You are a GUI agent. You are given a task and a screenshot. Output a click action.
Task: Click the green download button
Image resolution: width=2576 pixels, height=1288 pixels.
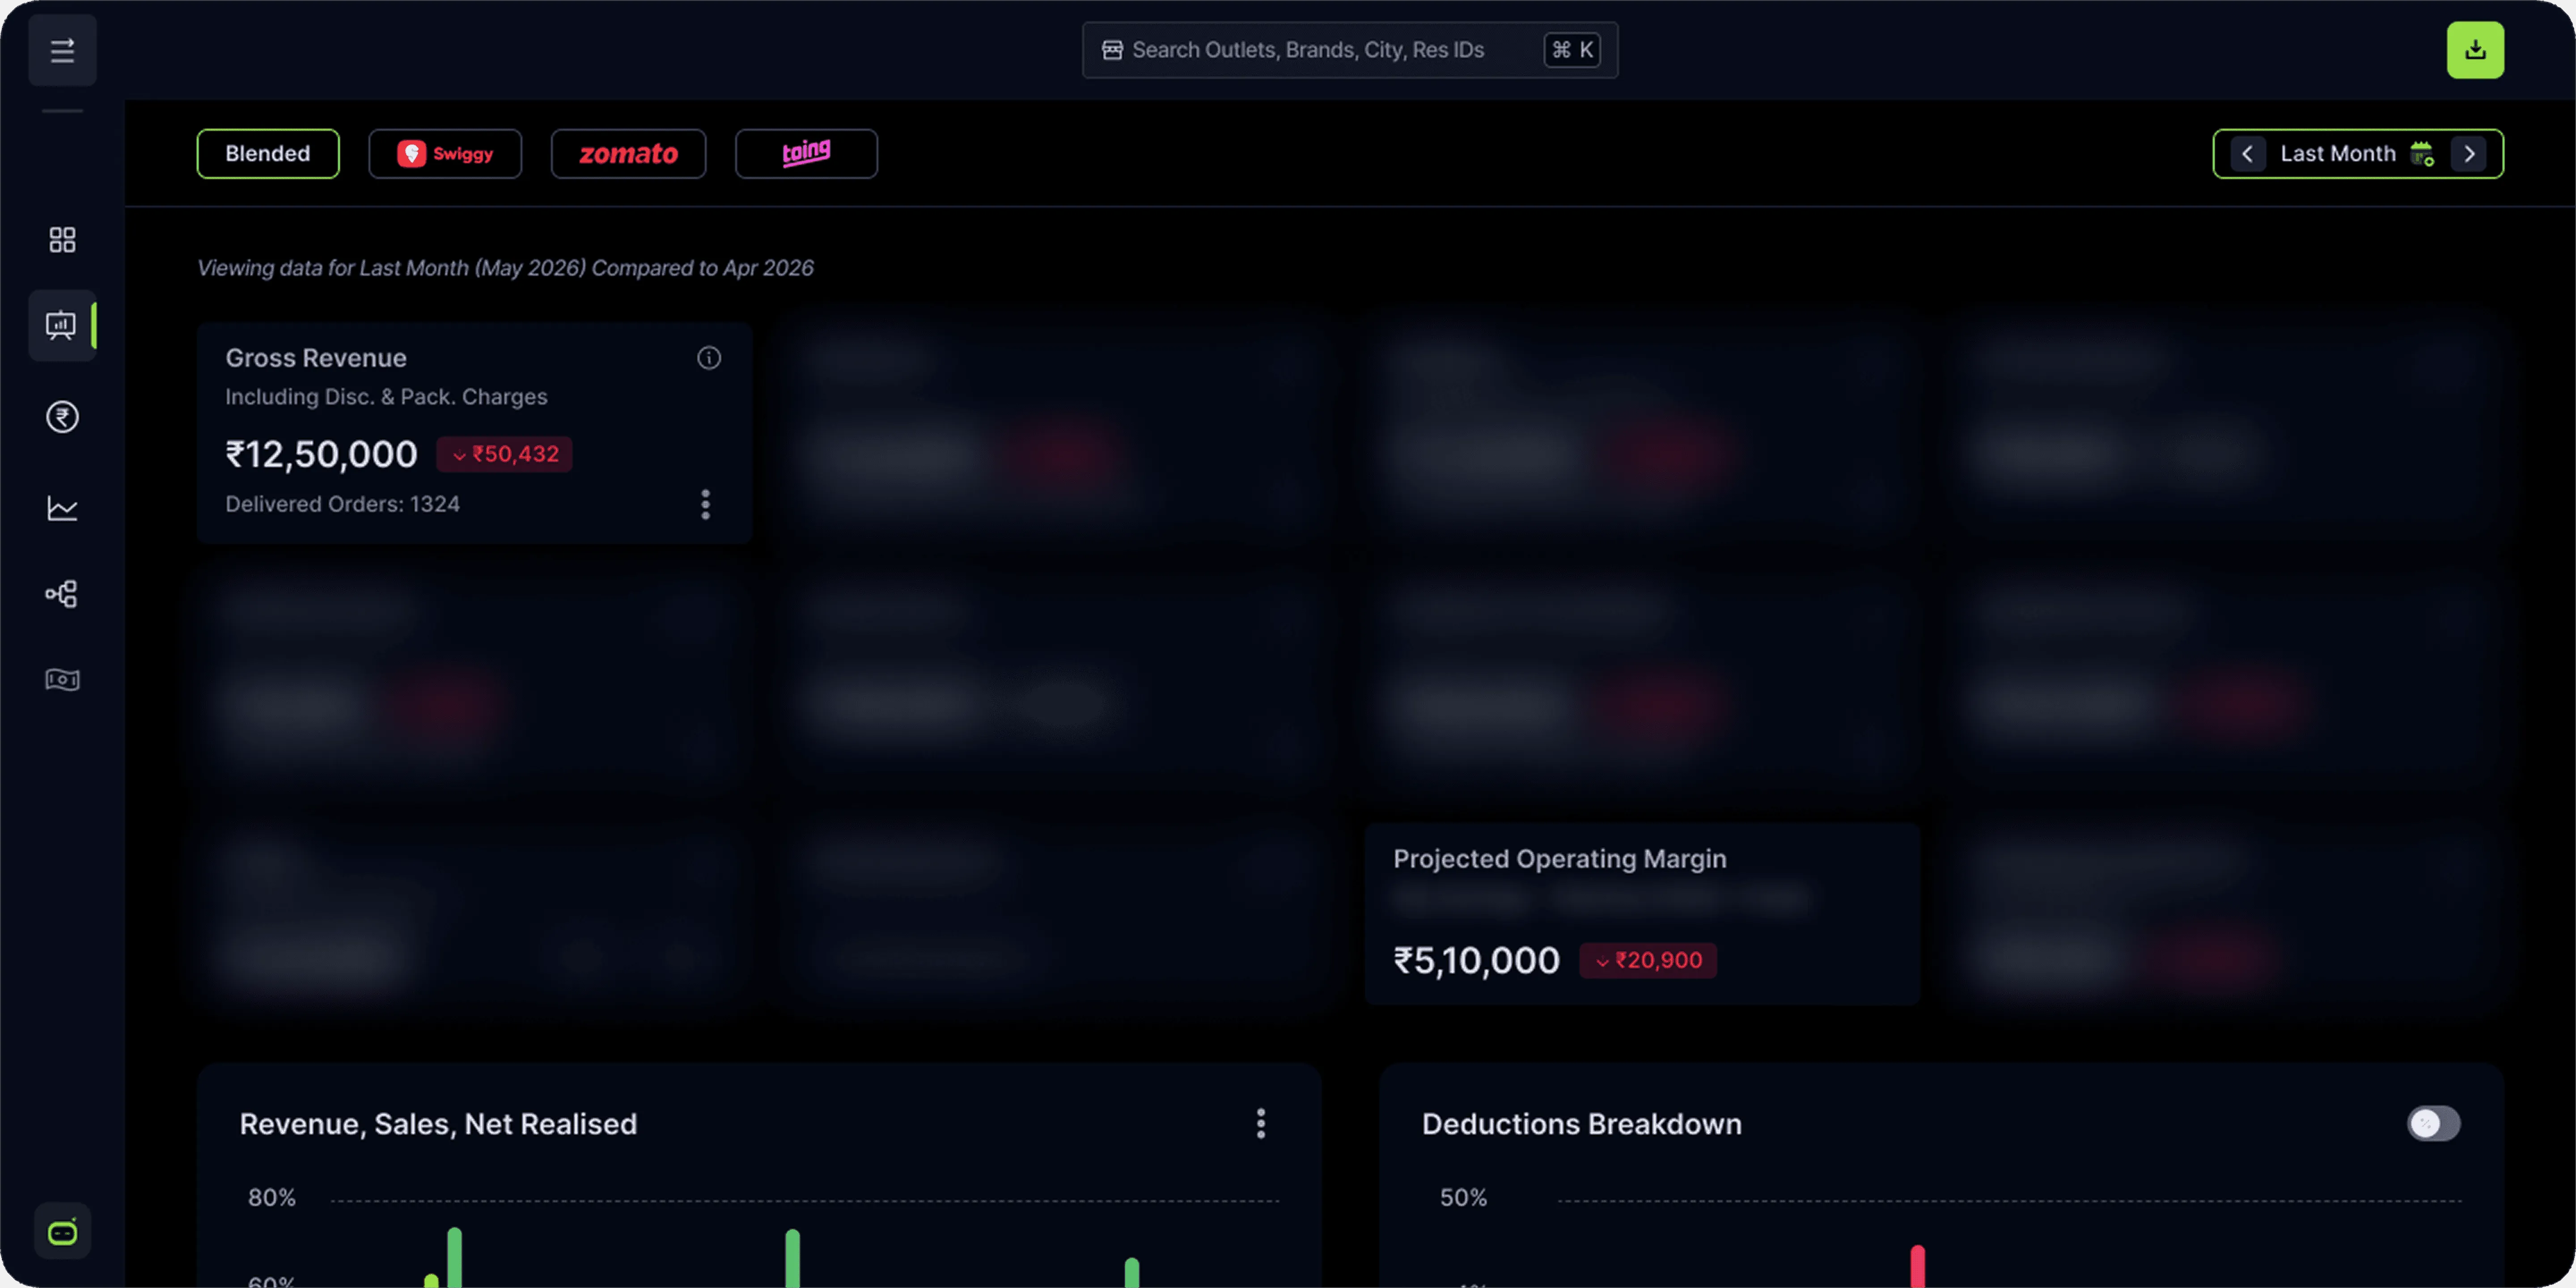[2475, 50]
